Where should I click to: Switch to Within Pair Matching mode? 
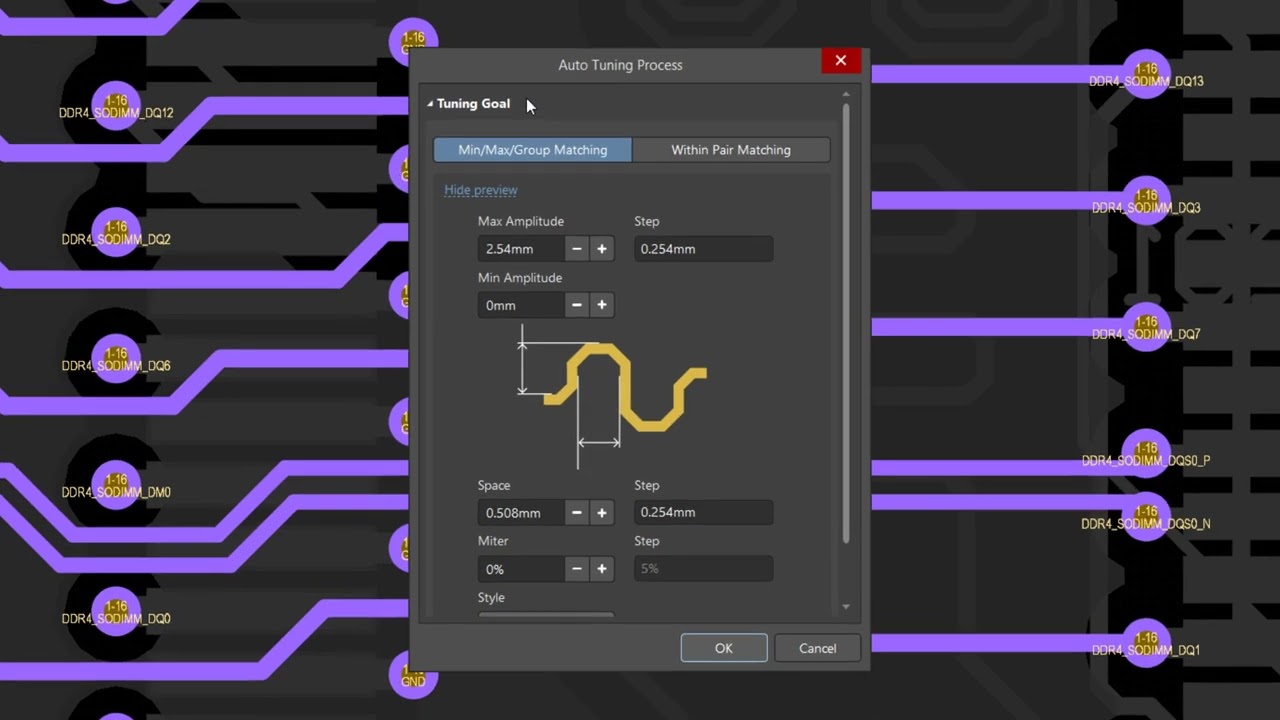(x=730, y=150)
